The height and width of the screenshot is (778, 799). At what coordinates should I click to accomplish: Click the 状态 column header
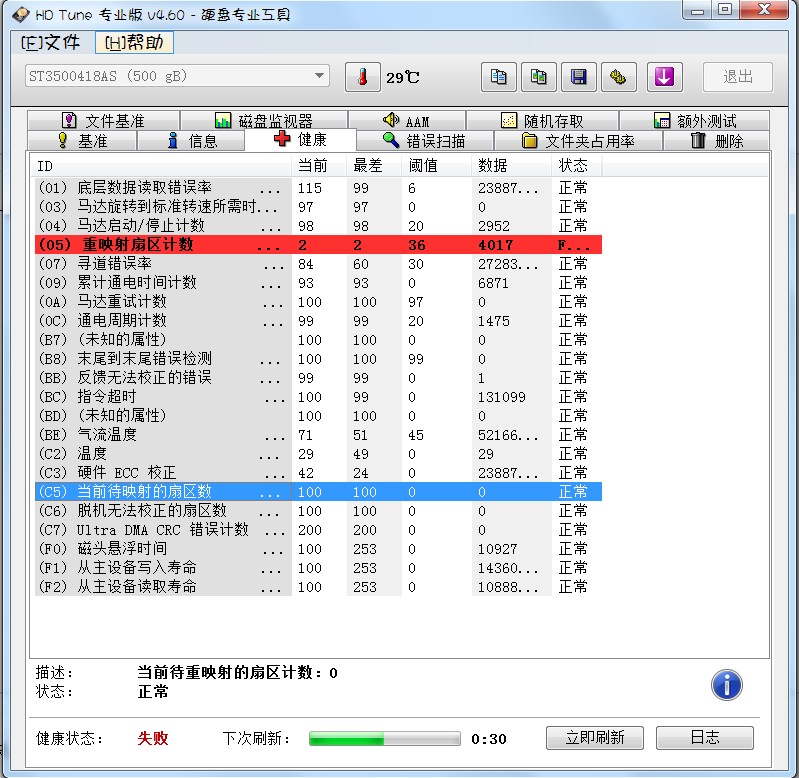pos(577,166)
